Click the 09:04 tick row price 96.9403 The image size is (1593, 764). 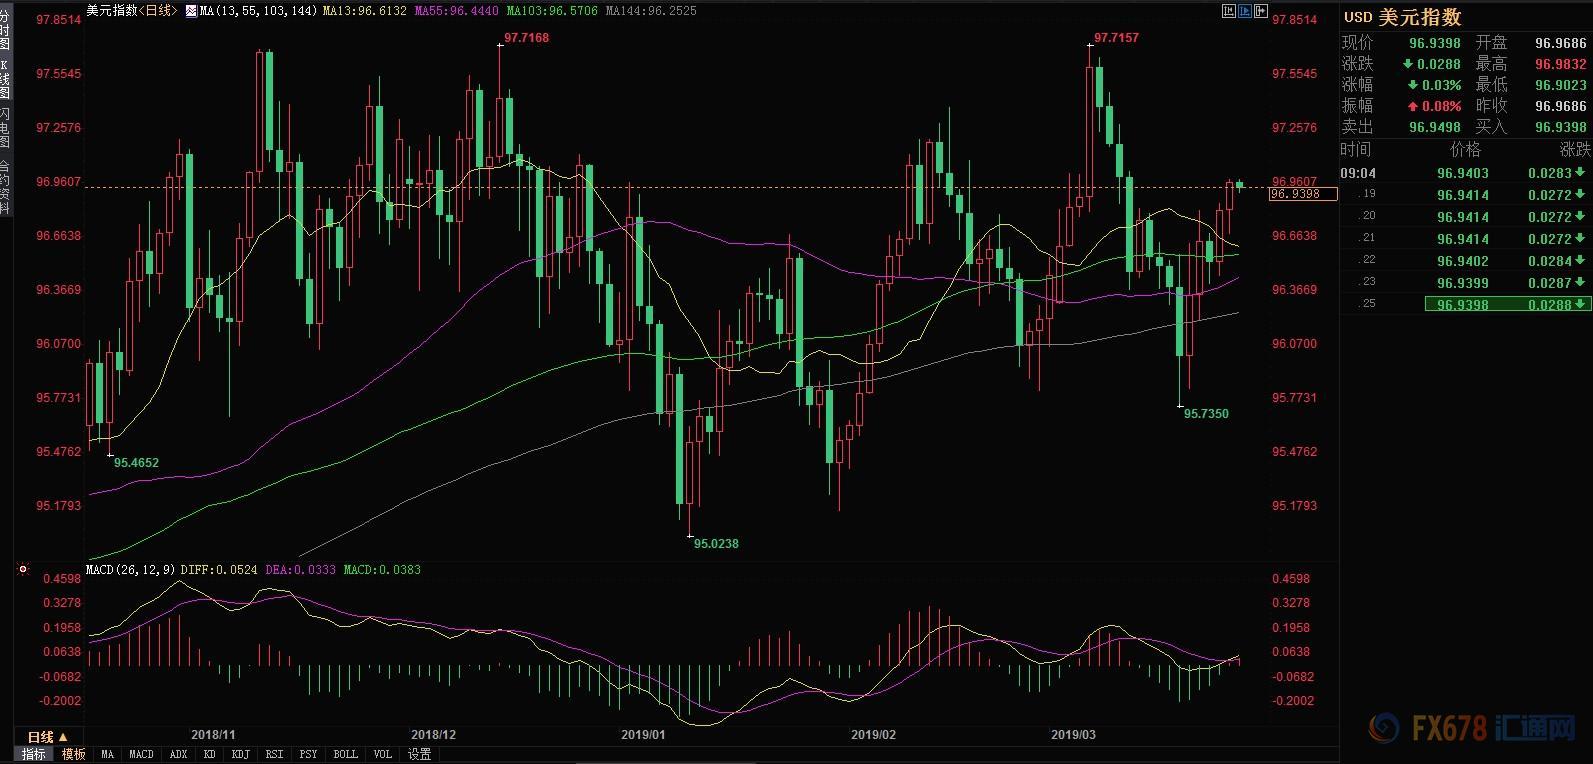(1463, 173)
